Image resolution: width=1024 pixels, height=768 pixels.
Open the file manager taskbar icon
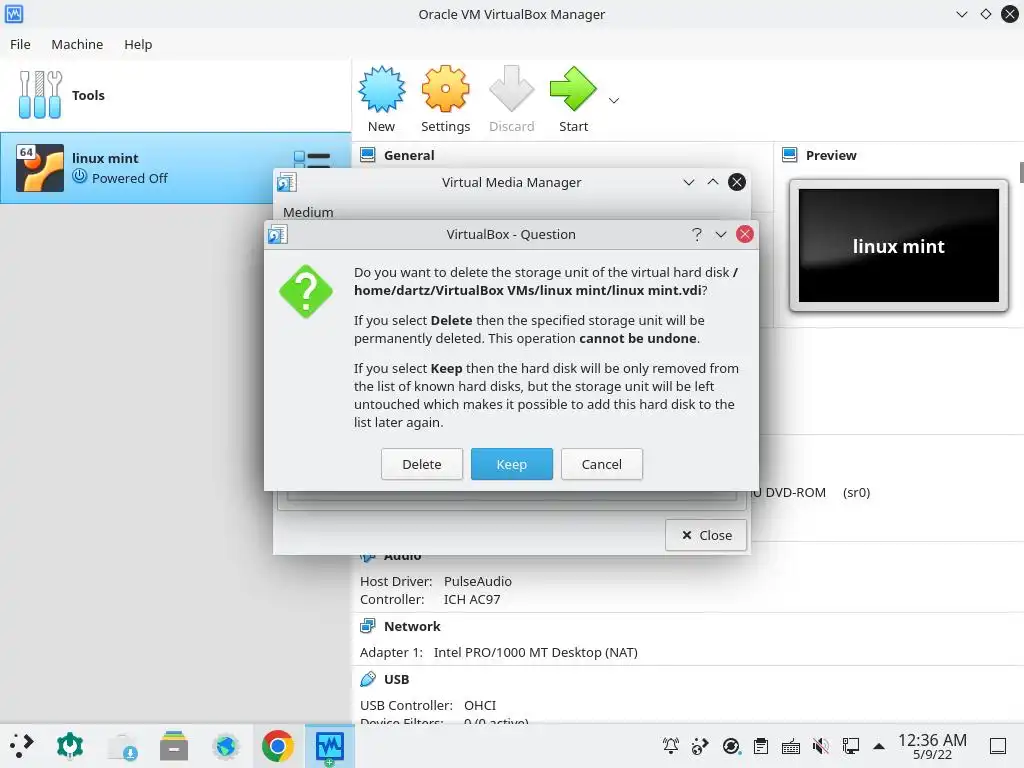[x=174, y=746]
